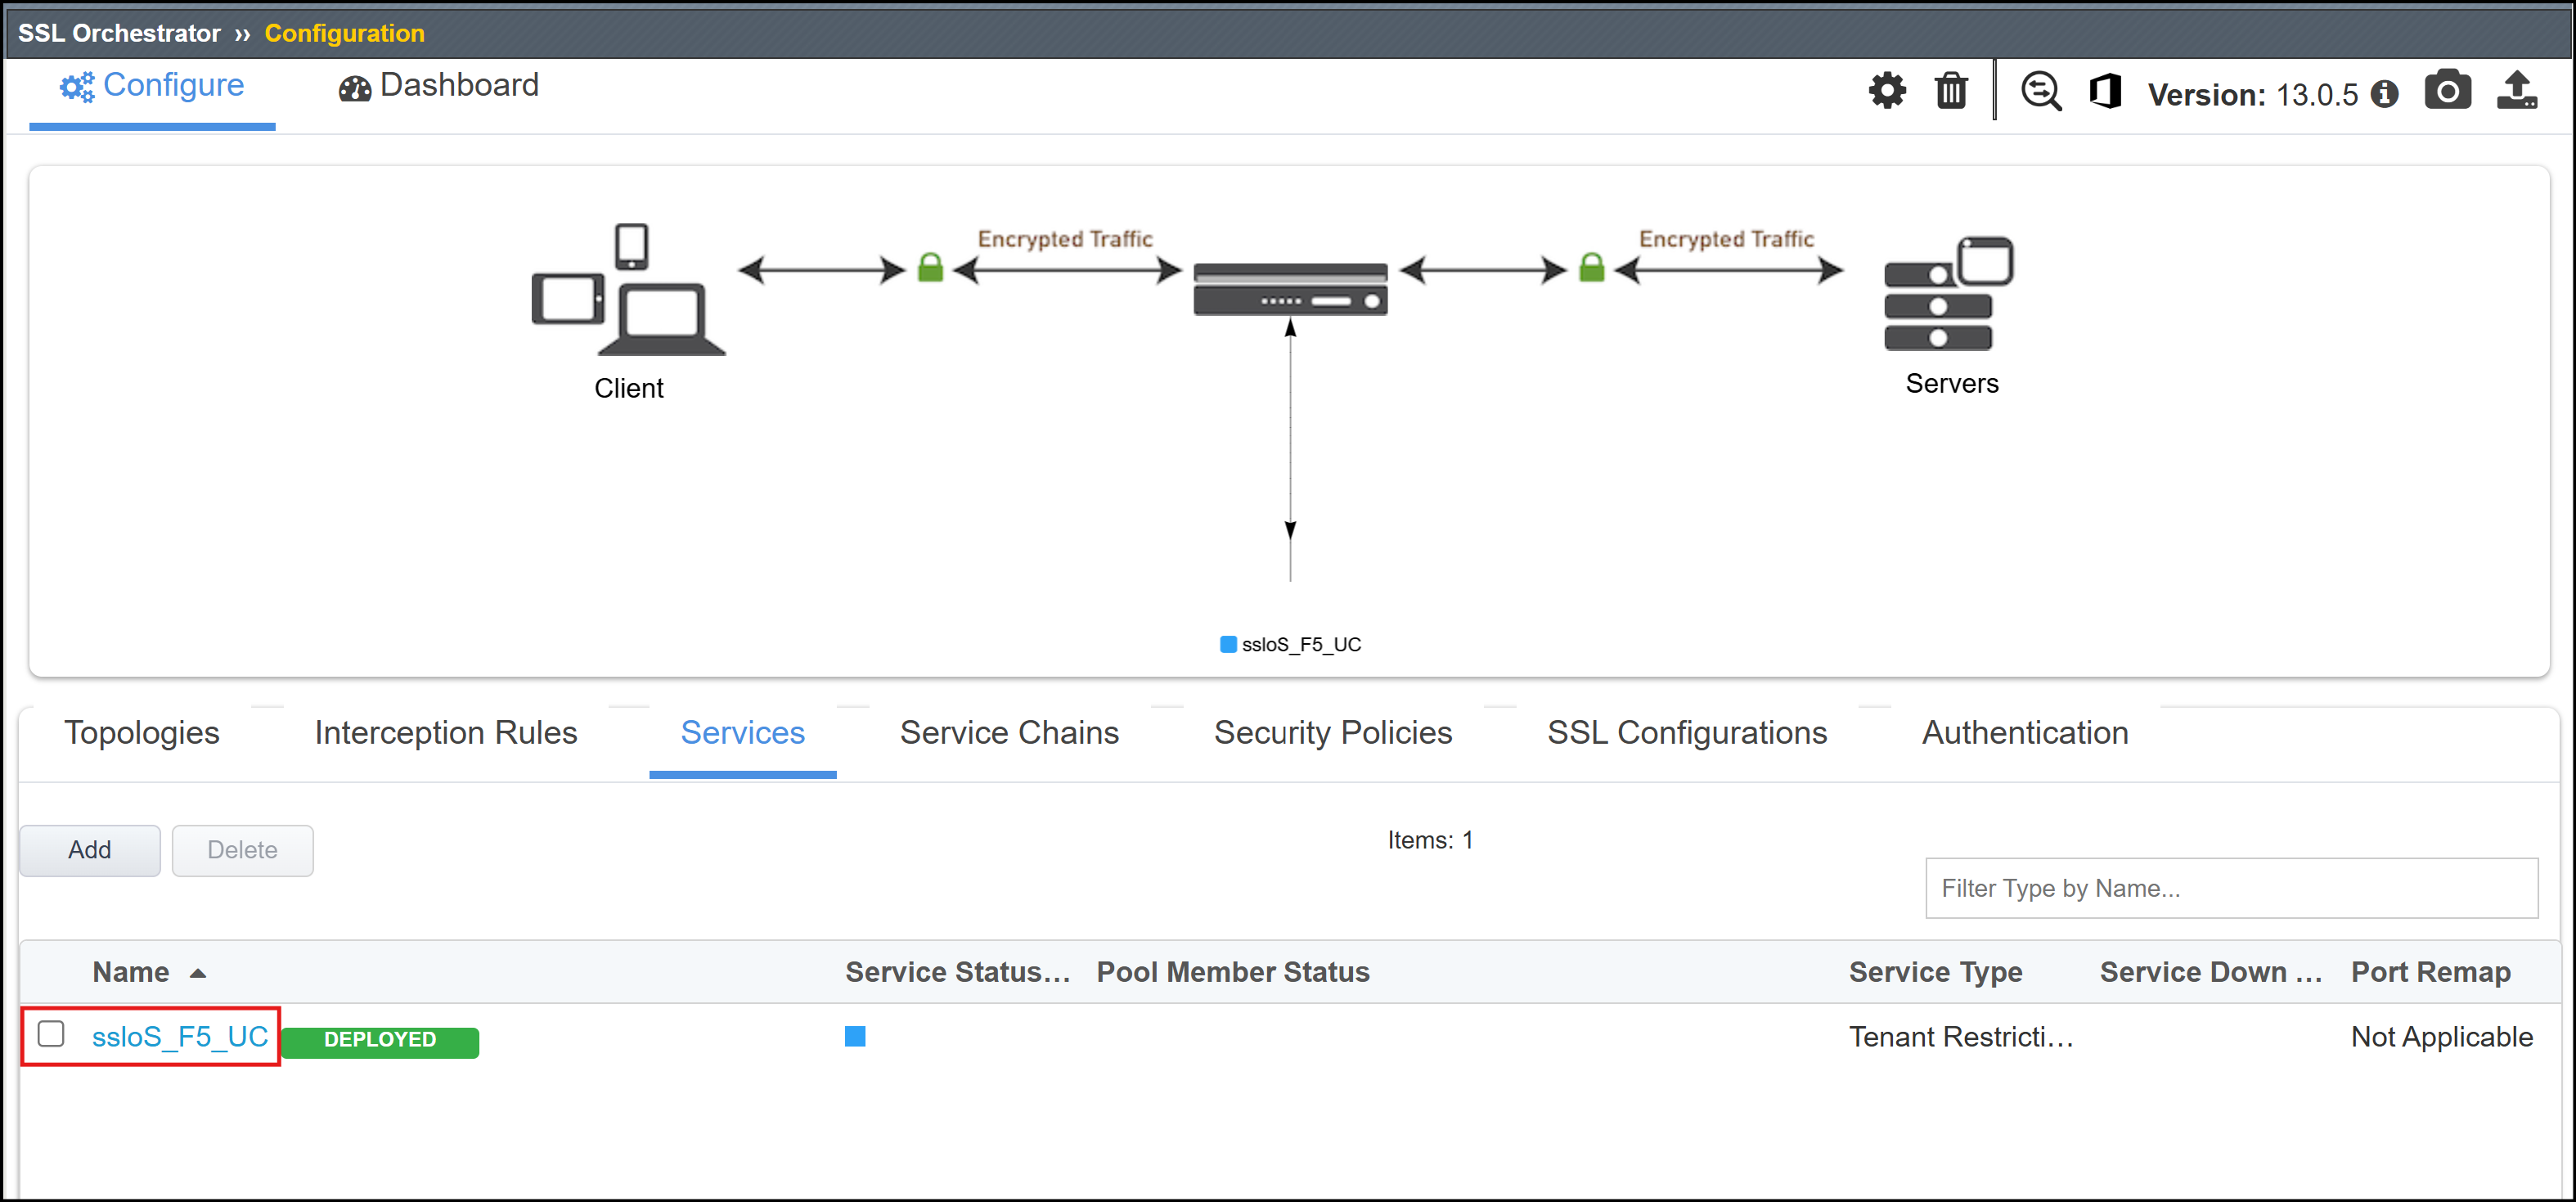Sort by Name column arrow

[x=198, y=973]
